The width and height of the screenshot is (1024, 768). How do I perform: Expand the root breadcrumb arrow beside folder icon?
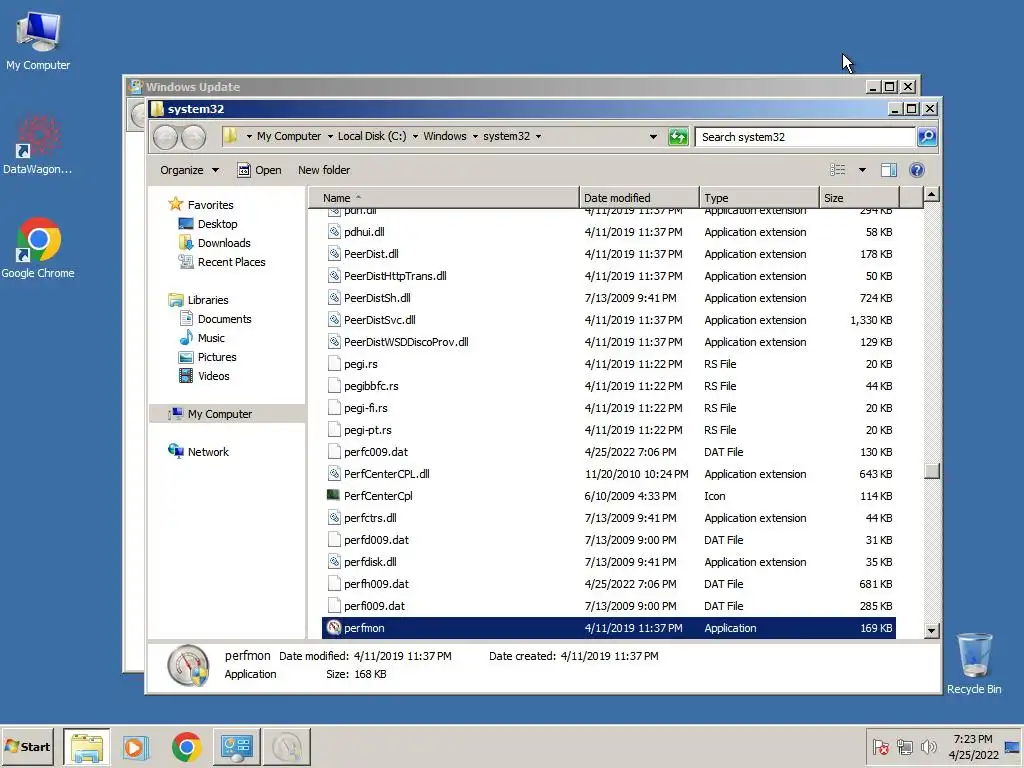pyautogui.click(x=249, y=136)
